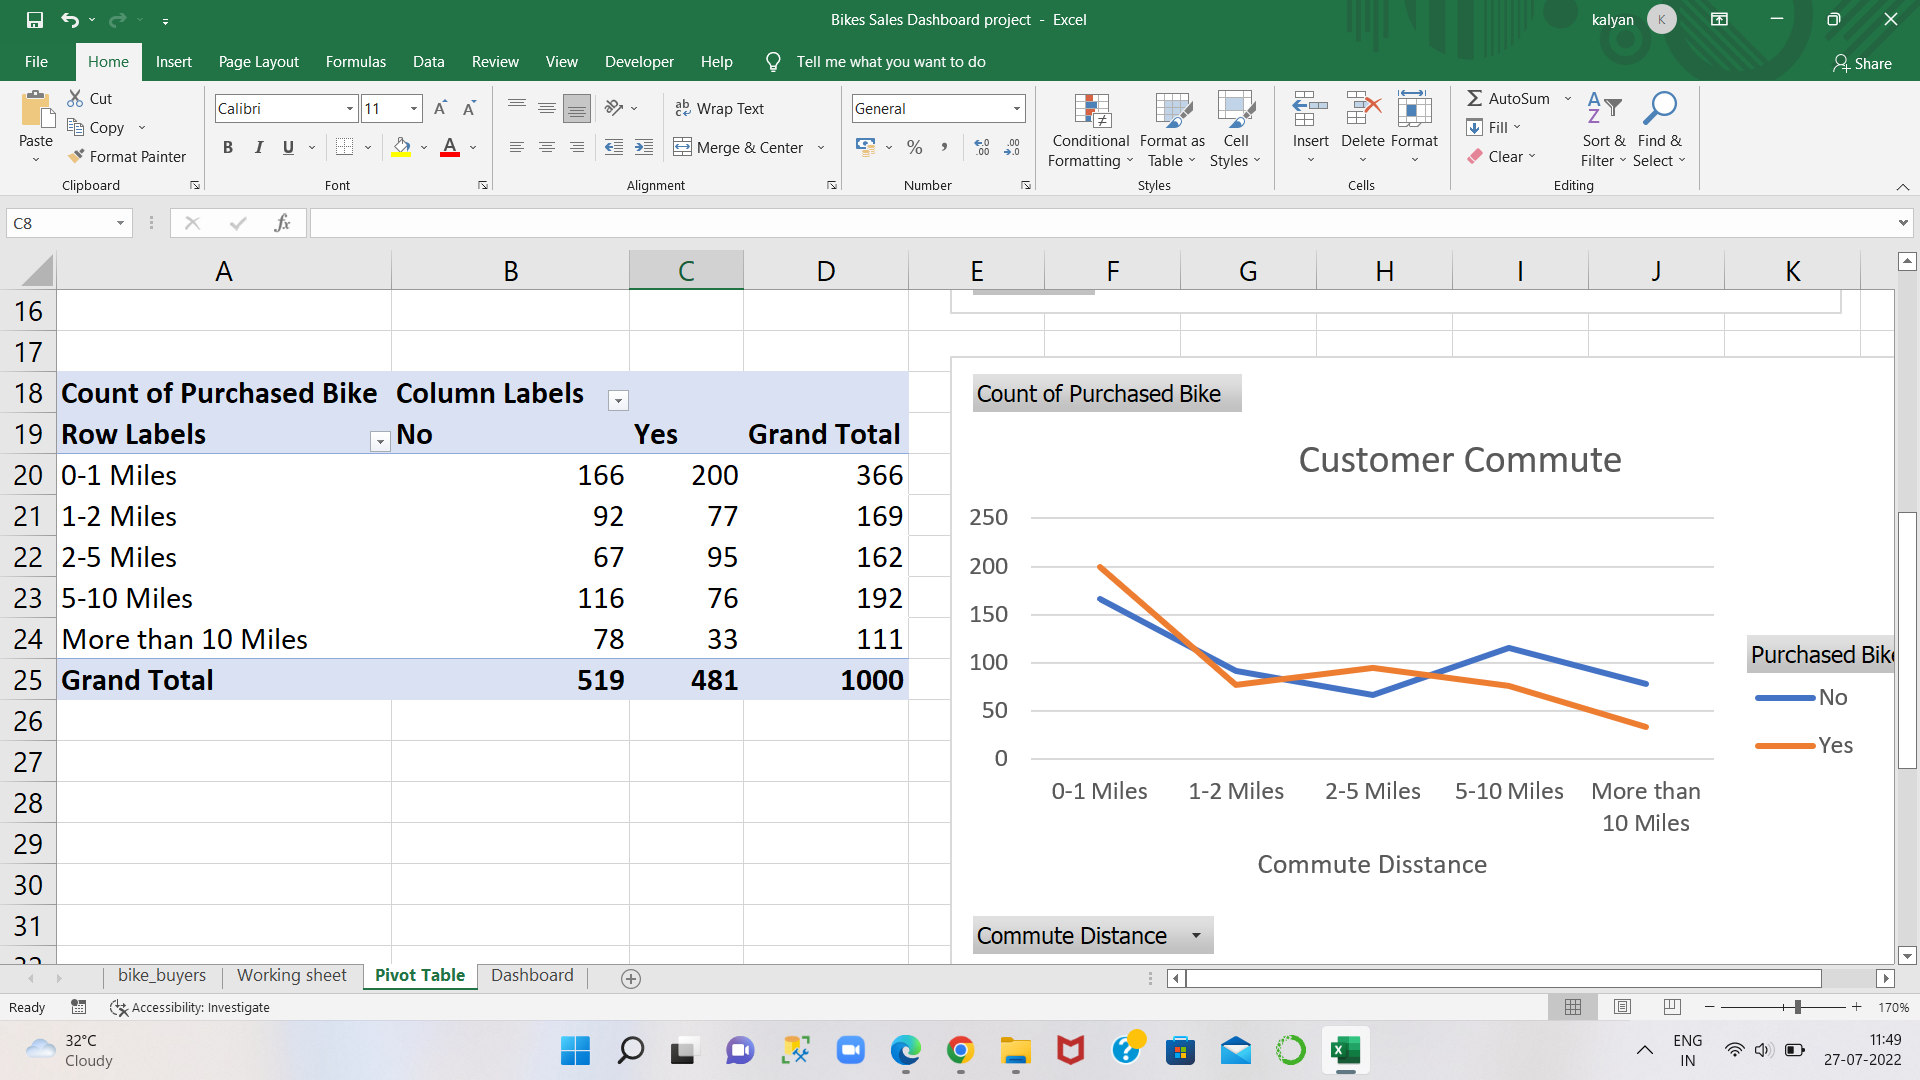This screenshot has height=1080, width=1920.
Task: Click the Zoom In control on status bar
Action: coord(1857,1007)
